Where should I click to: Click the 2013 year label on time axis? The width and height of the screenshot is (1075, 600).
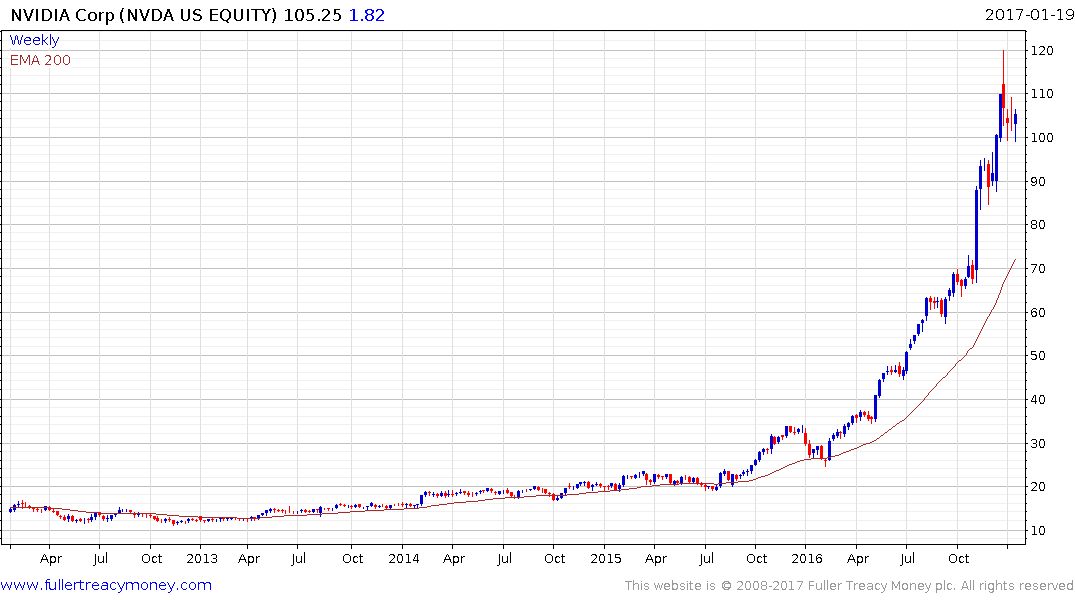point(202,559)
